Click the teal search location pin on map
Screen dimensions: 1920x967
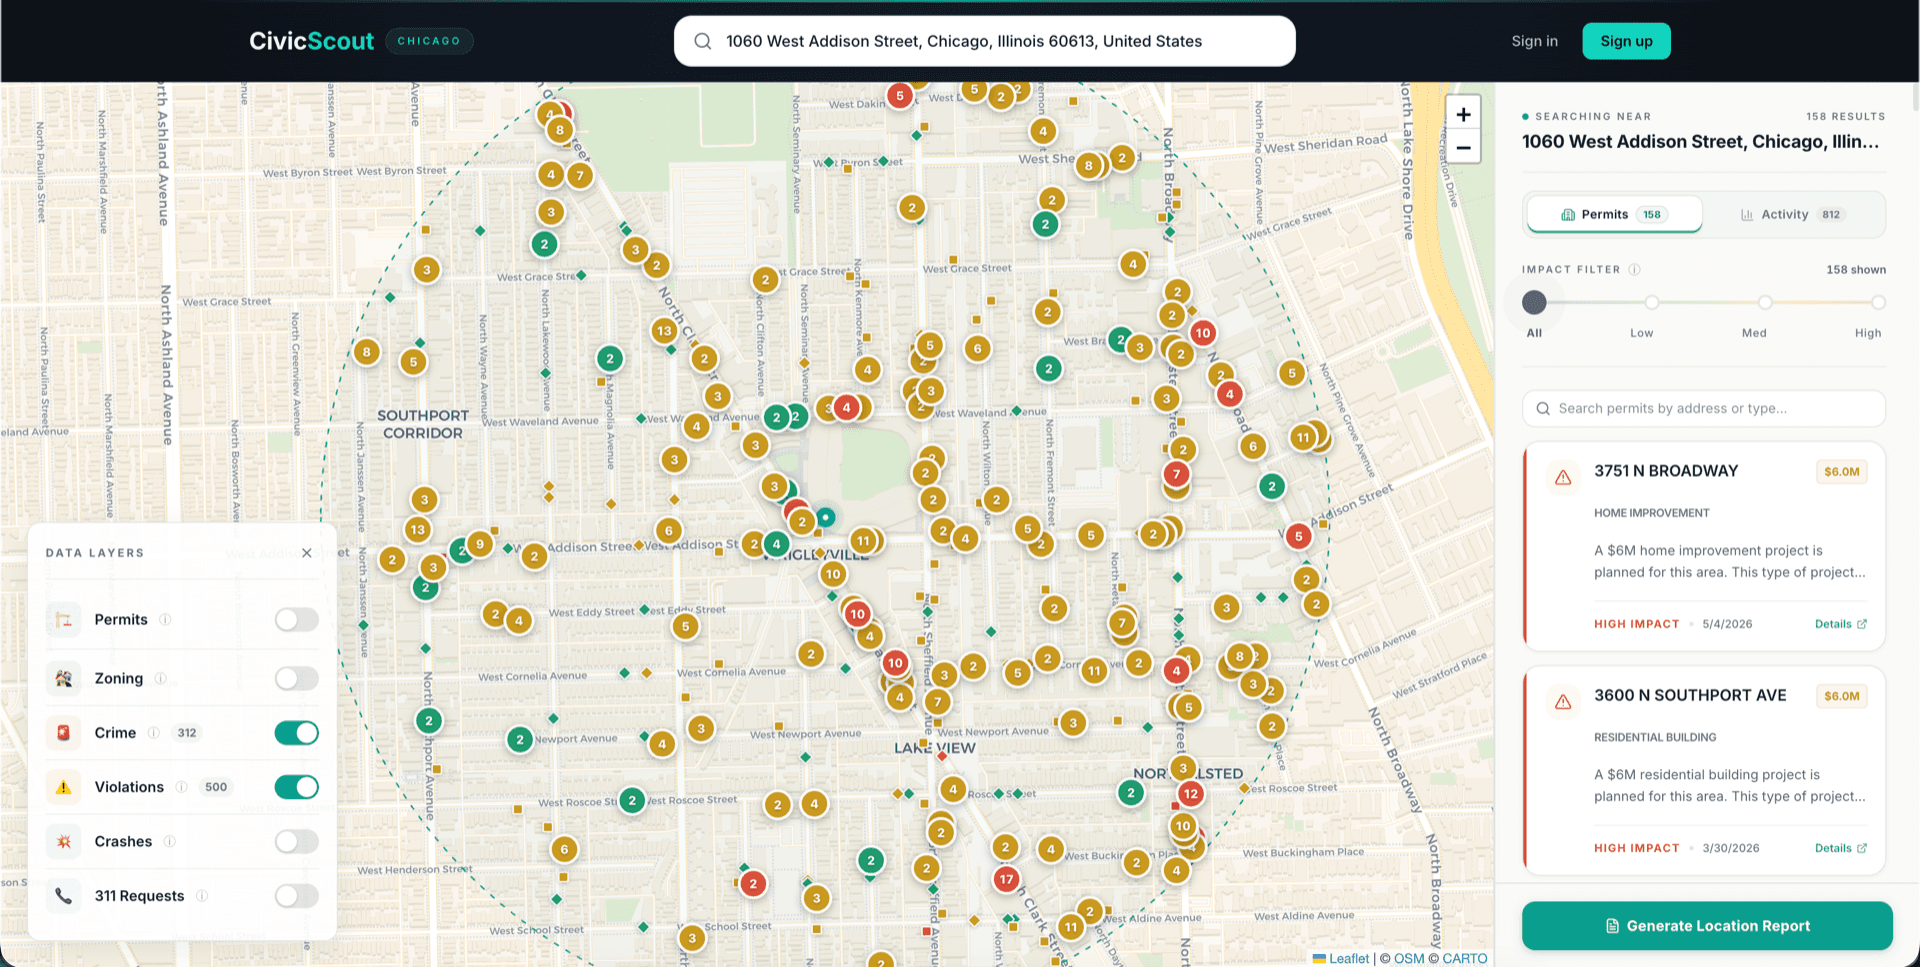pyautogui.click(x=825, y=517)
